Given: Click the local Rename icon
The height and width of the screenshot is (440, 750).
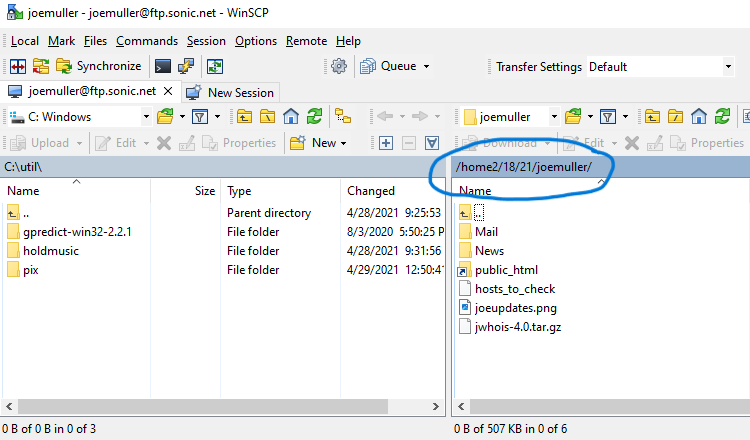Looking at the screenshot, I should [187, 143].
